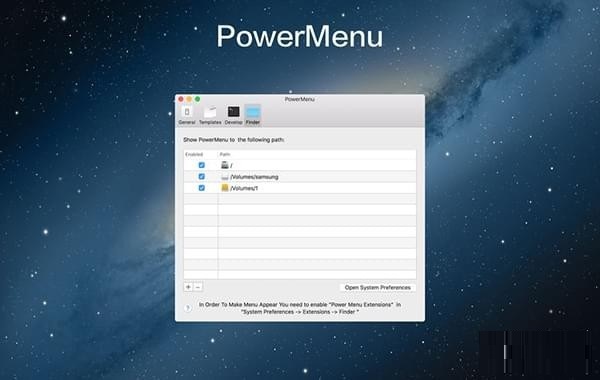Open help with the question mark button
The height and width of the screenshot is (380, 600).
188,308
